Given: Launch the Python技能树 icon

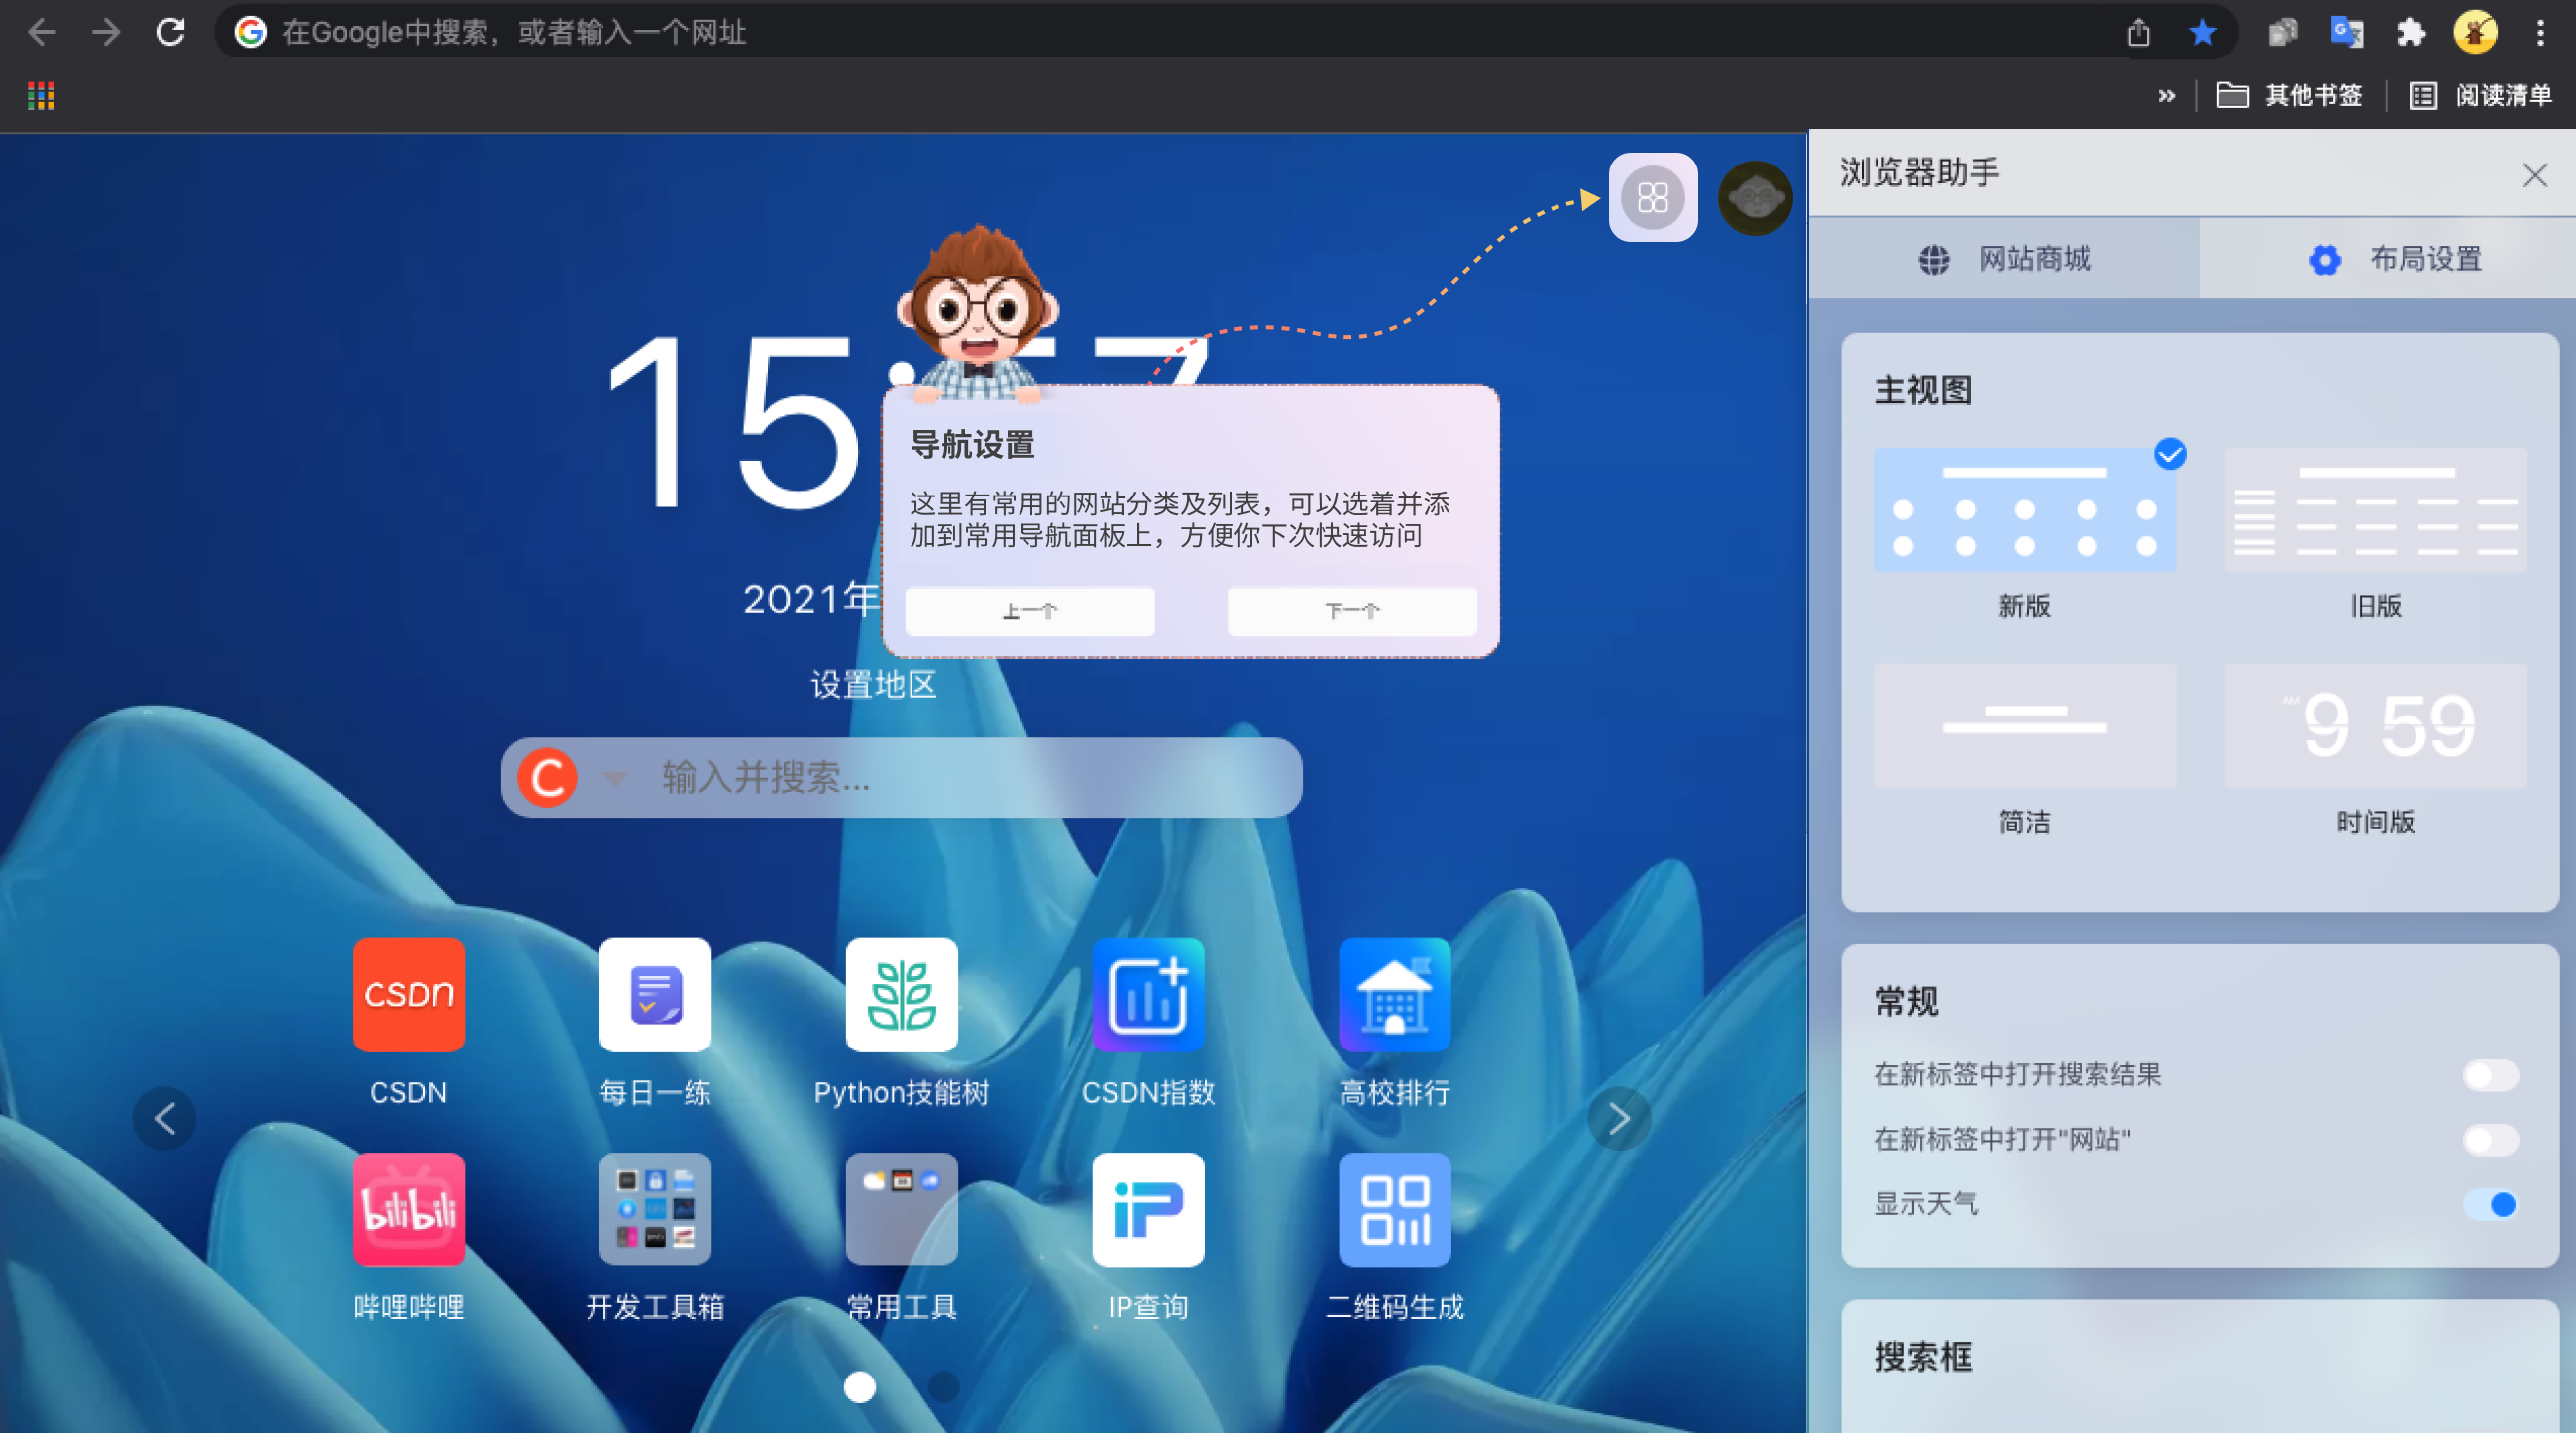Looking at the screenshot, I should pyautogui.click(x=901, y=994).
